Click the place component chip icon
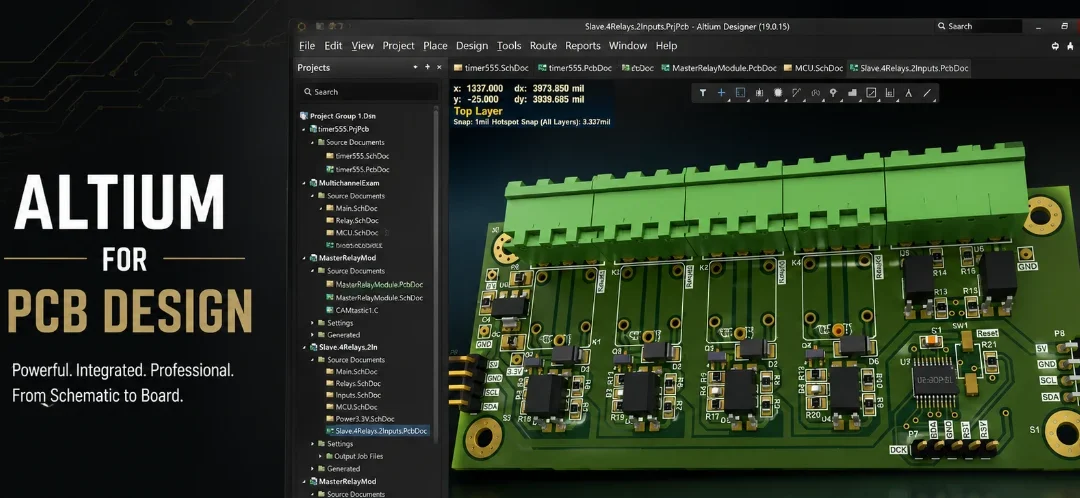Image resolution: width=1080 pixels, height=498 pixels. point(778,93)
